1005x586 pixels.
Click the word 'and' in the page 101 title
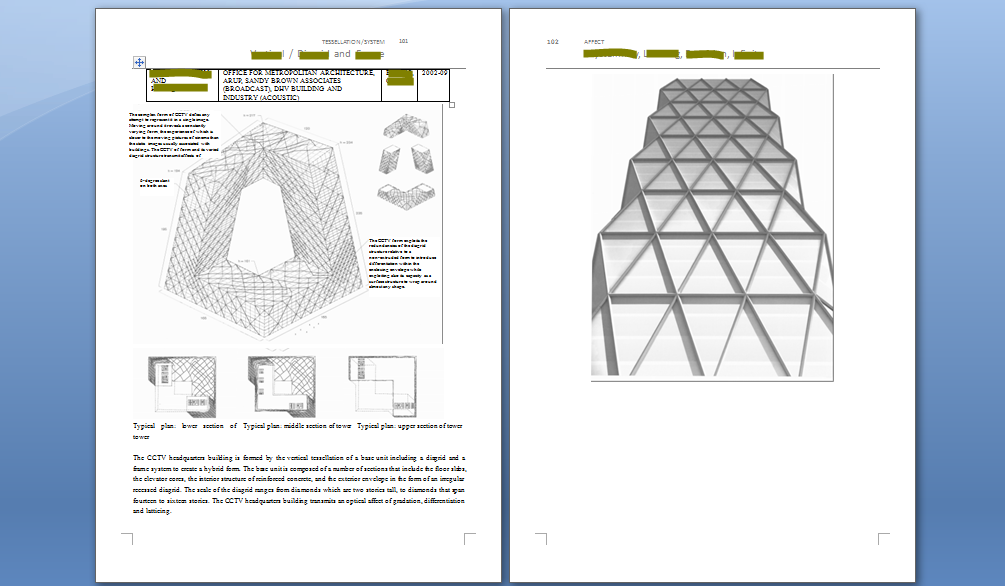click(342, 54)
